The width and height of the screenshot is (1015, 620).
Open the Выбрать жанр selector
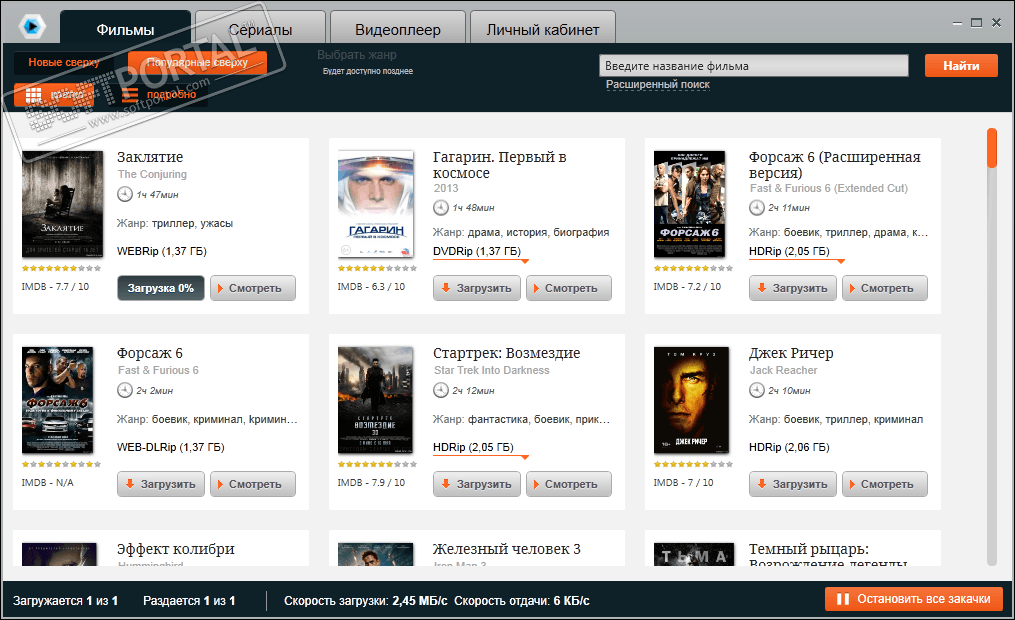click(x=357, y=55)
